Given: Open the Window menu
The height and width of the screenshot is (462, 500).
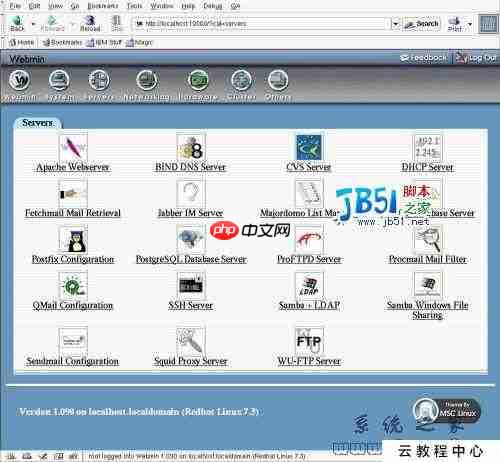Looking at the screenshot, I should (x=162, y=6).
